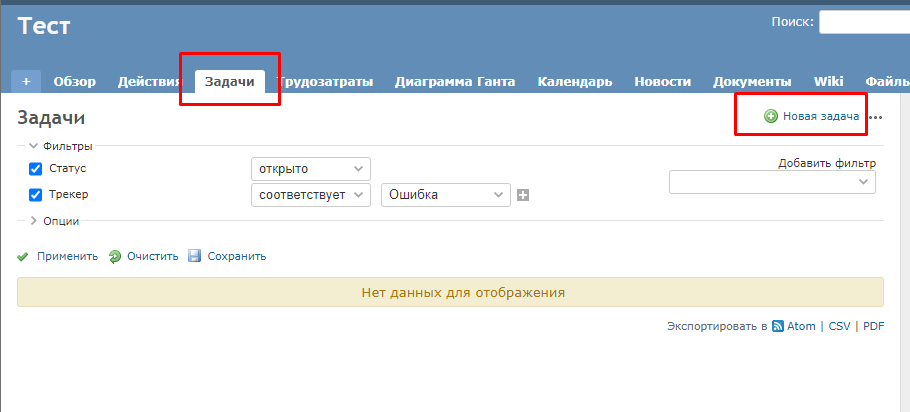Click the green checkmark Apply icon
910x412 pixels.
23,256
